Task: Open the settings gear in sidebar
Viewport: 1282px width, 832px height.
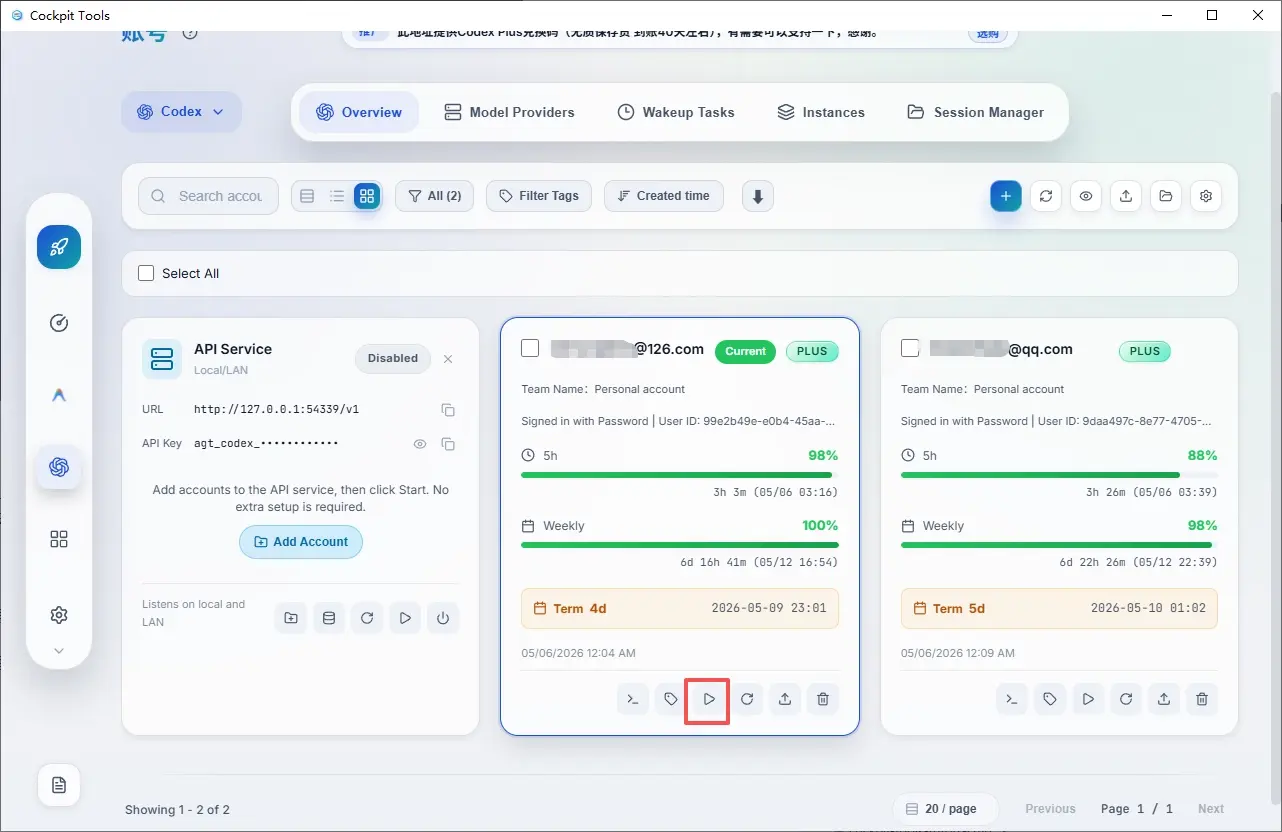Action: point(59,615)
